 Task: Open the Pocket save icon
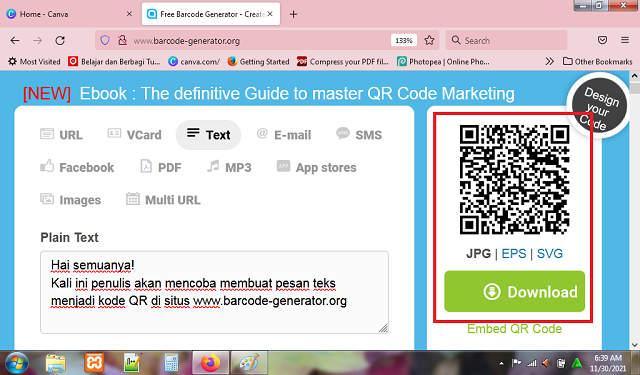tap(602, 40)
